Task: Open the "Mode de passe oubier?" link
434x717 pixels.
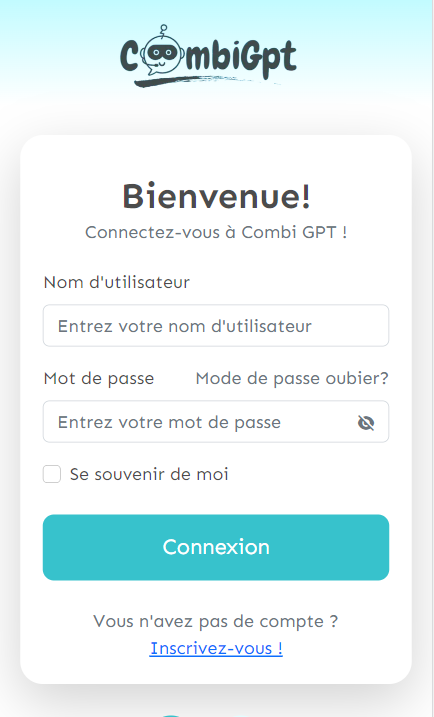Action: coord(292,379)
